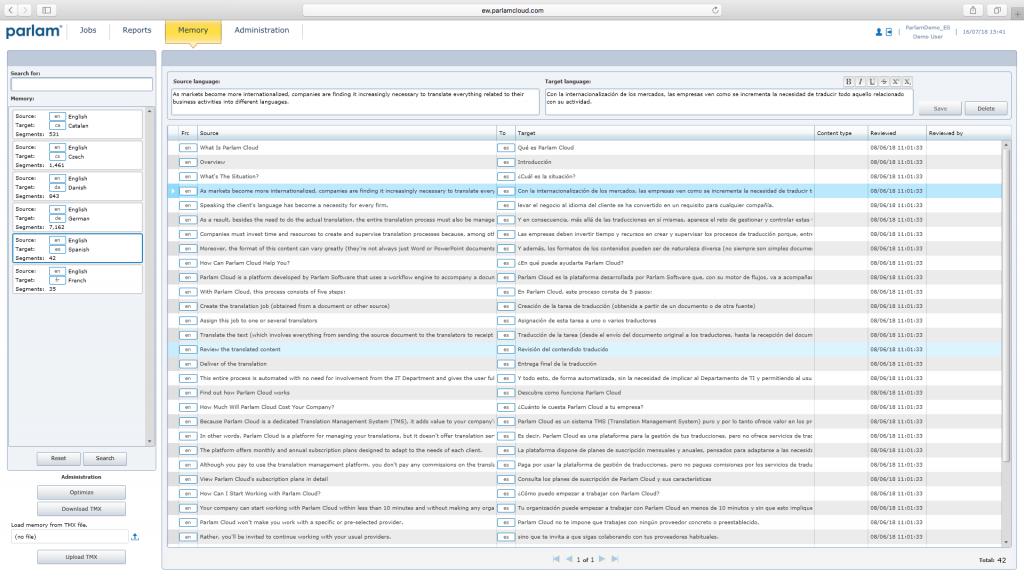Save the edited segment
The image size is (1024, 577).
click(940, 108)
